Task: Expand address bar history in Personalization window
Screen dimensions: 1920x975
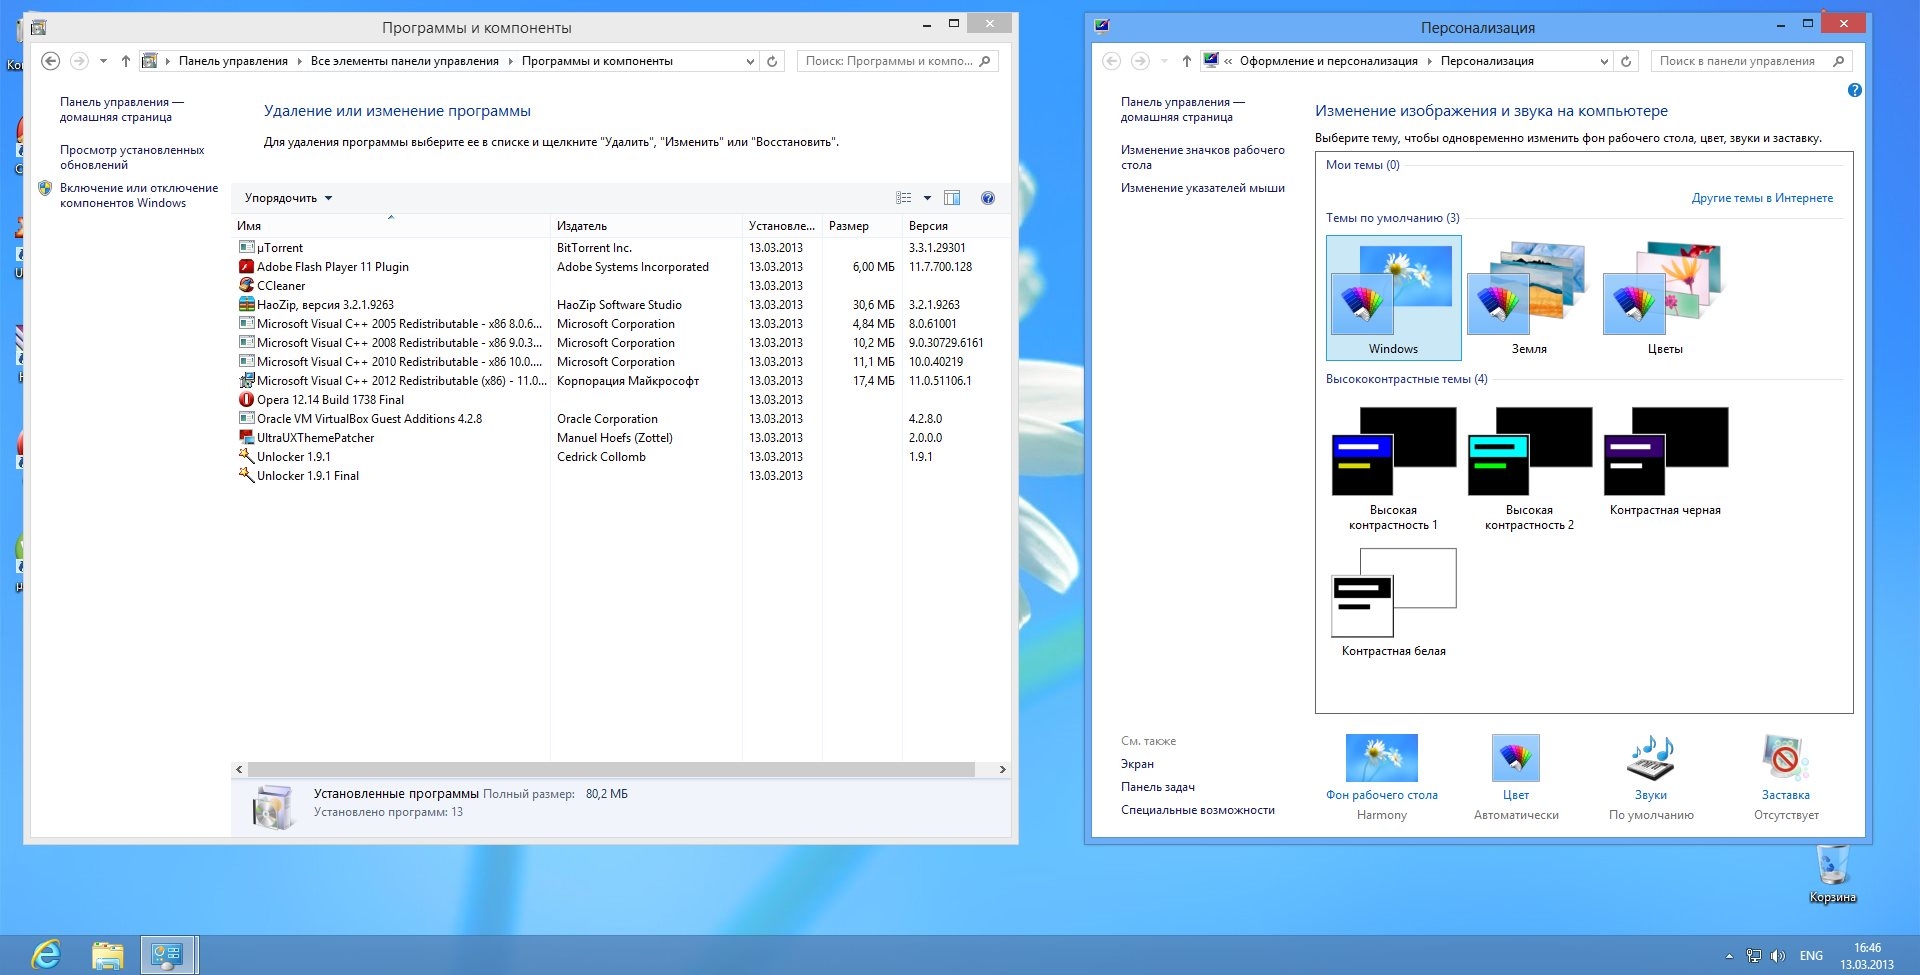Action: click(1604, 61)
